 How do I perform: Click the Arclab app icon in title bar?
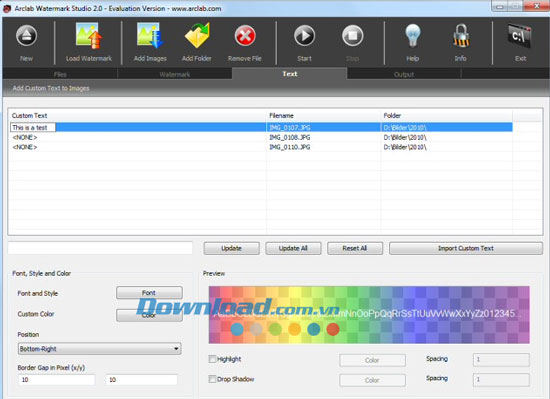tap(7, 8)
